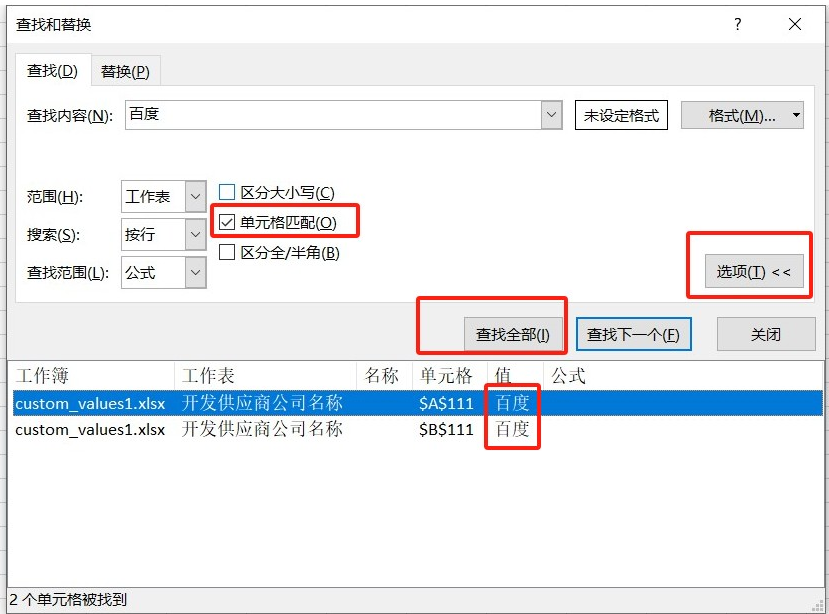
Task: Open the 格式(M) dropdown arrow menu
Action: point(796,115)
